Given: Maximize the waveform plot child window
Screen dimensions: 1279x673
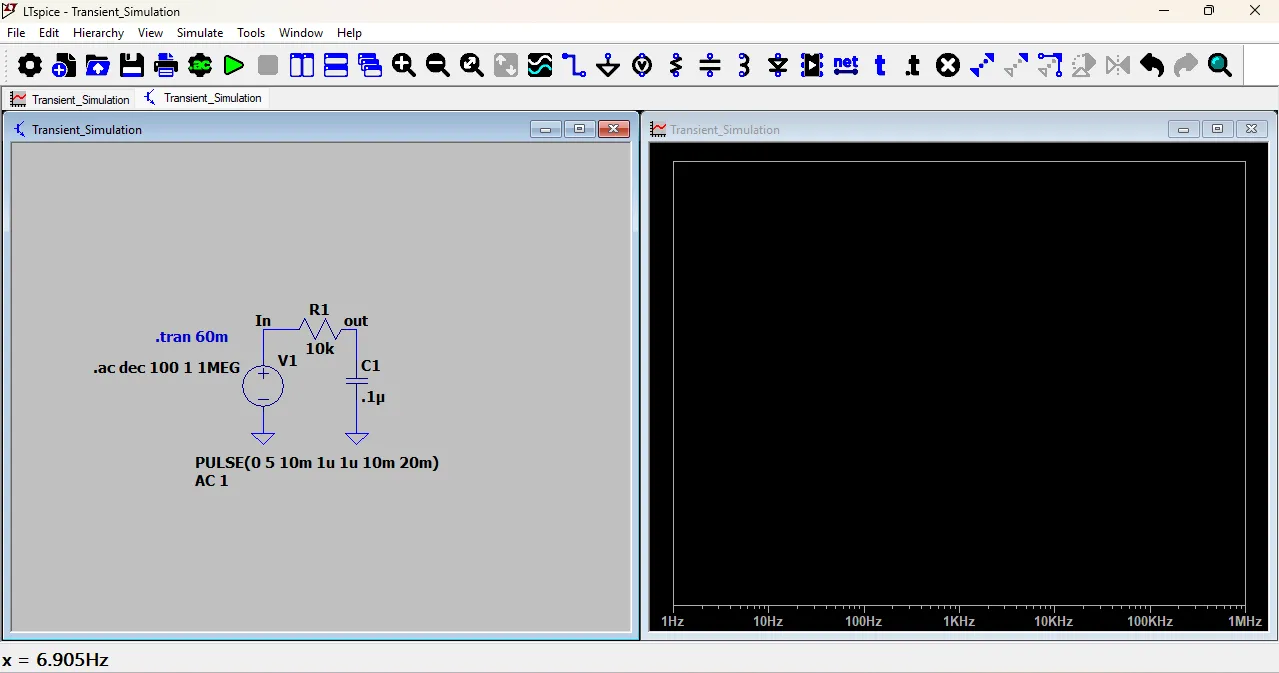Looking at the screenshot, I should click(1217, 129).
